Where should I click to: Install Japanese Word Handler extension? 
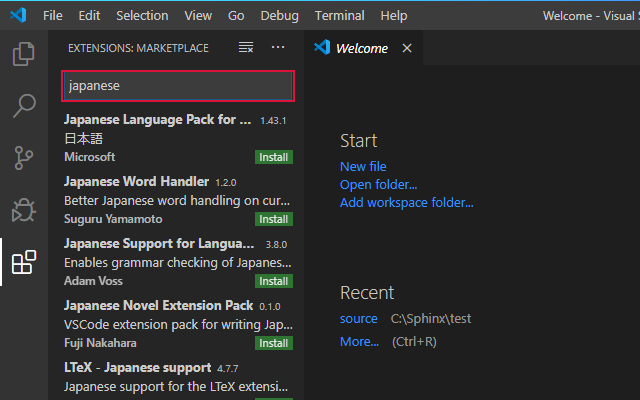[274, 219]
